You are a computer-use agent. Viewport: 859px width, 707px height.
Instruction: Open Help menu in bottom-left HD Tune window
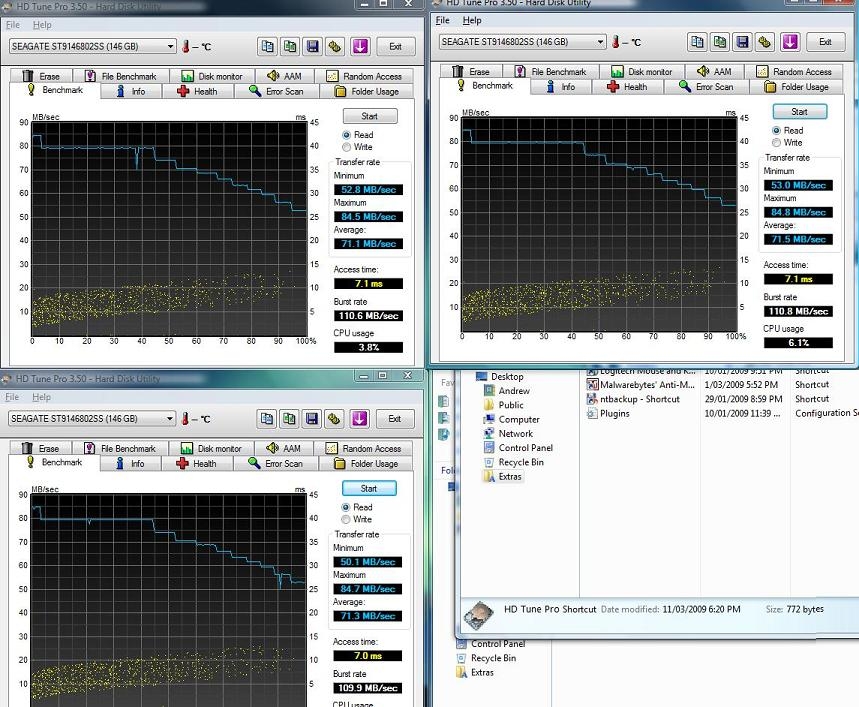tap(42, 397)
